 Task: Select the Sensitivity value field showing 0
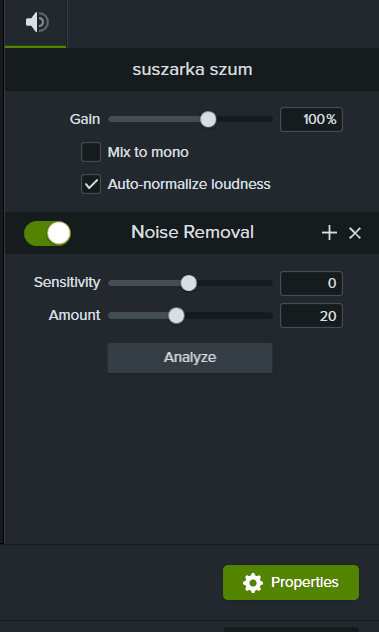pyautogui.click(x=311, y=283)
